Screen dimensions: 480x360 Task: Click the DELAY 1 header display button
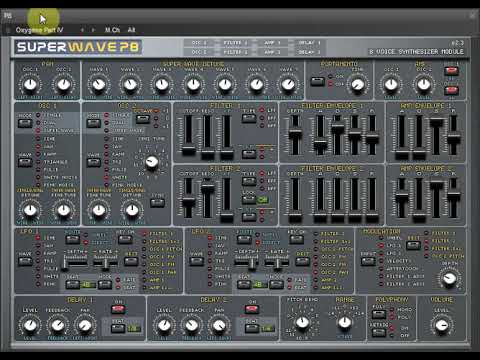tap(309, 43)
